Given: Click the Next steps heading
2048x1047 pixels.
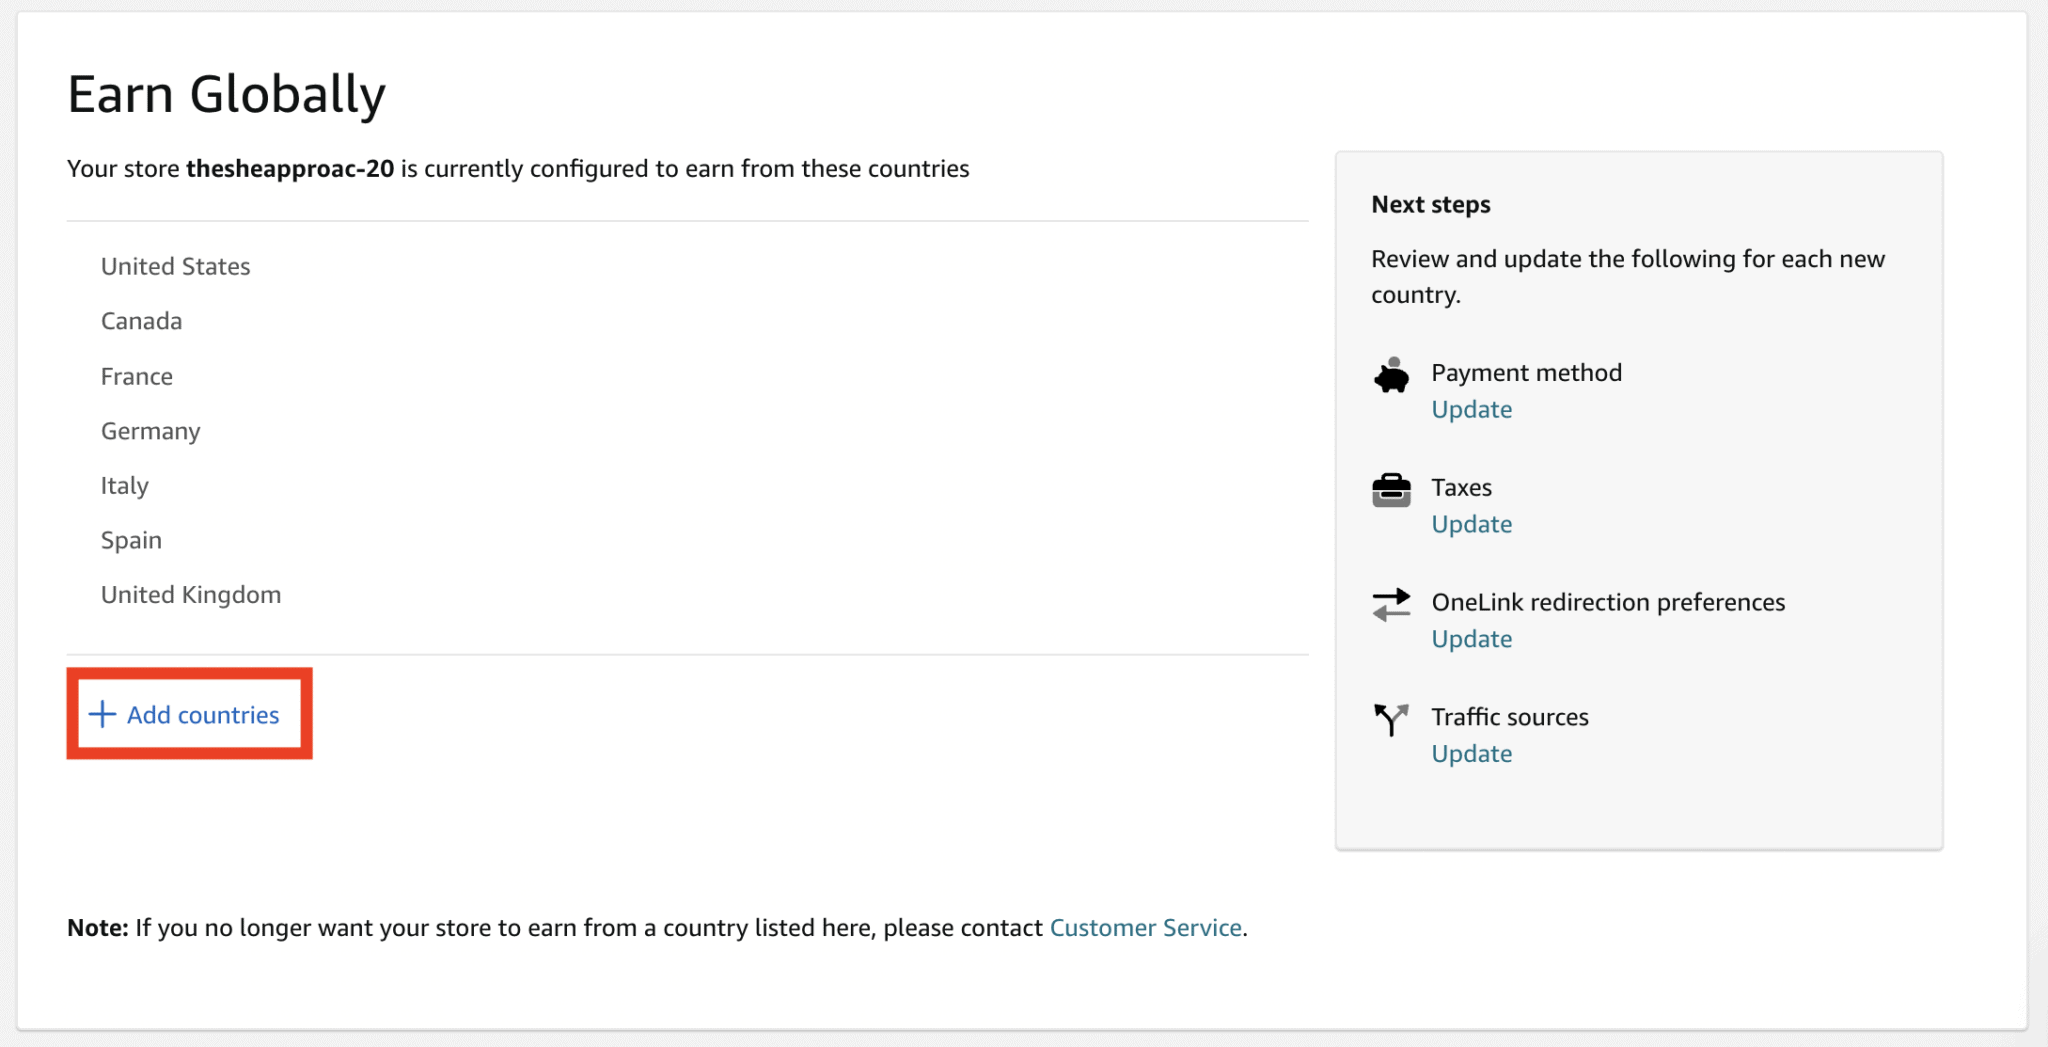Looking at the screenshot, I should [x=1431, y=203].
